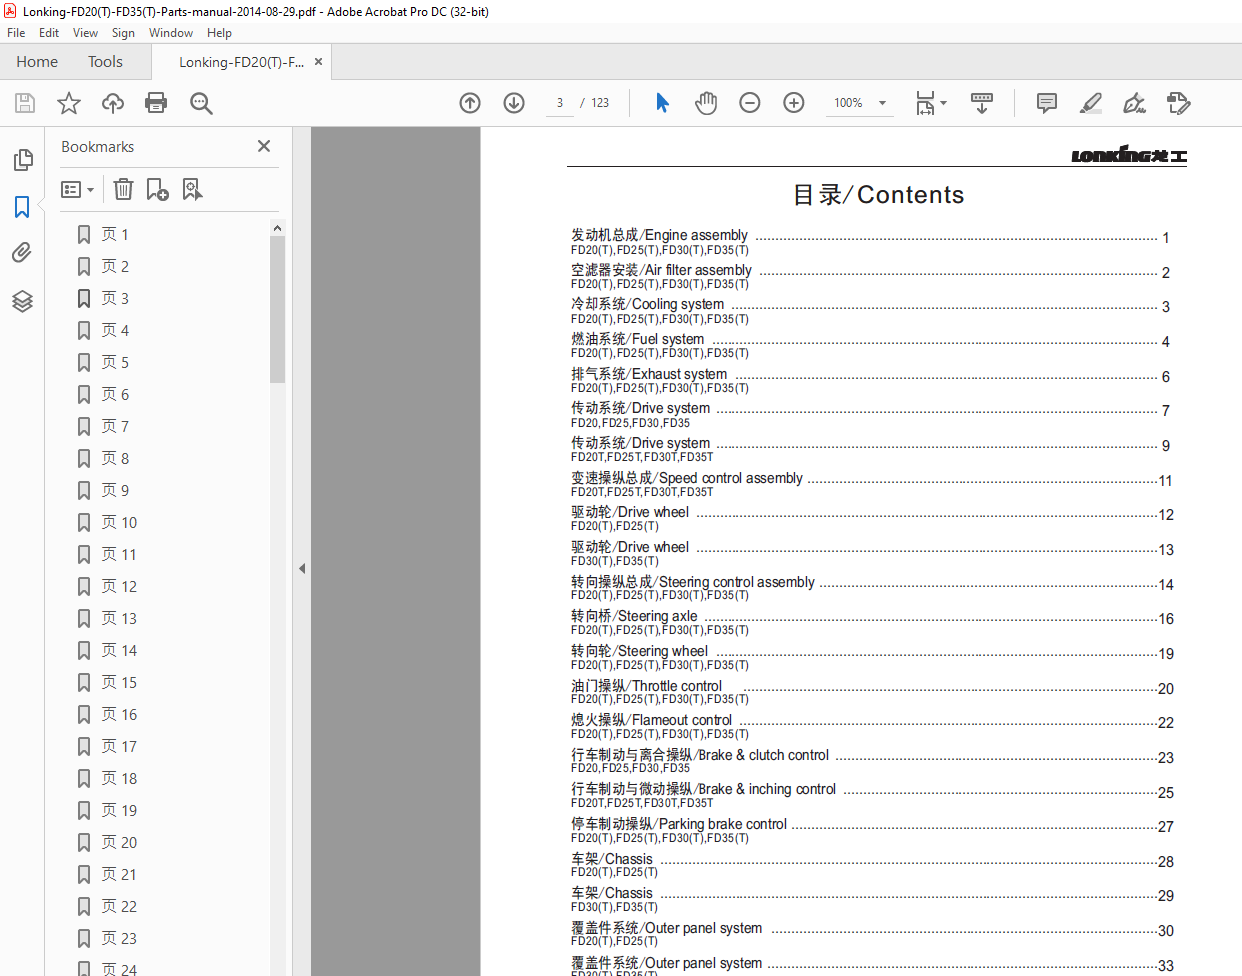Click the Throttle control contents entry

click(x=872, y=692)
